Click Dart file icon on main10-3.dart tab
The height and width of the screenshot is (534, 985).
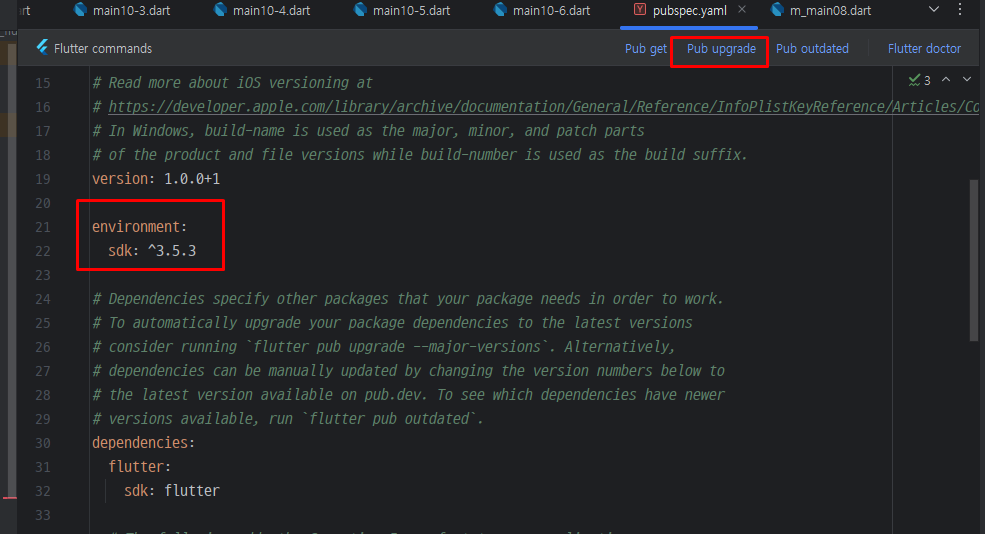coord(80,9)
